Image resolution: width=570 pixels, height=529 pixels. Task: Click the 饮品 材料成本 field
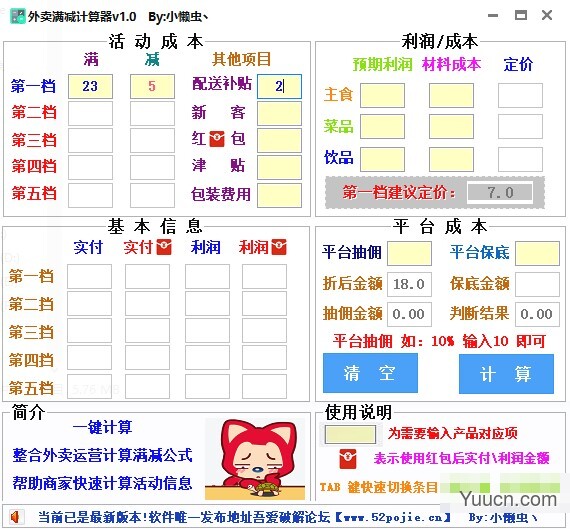pyautogui.click(x=451, y=159)
